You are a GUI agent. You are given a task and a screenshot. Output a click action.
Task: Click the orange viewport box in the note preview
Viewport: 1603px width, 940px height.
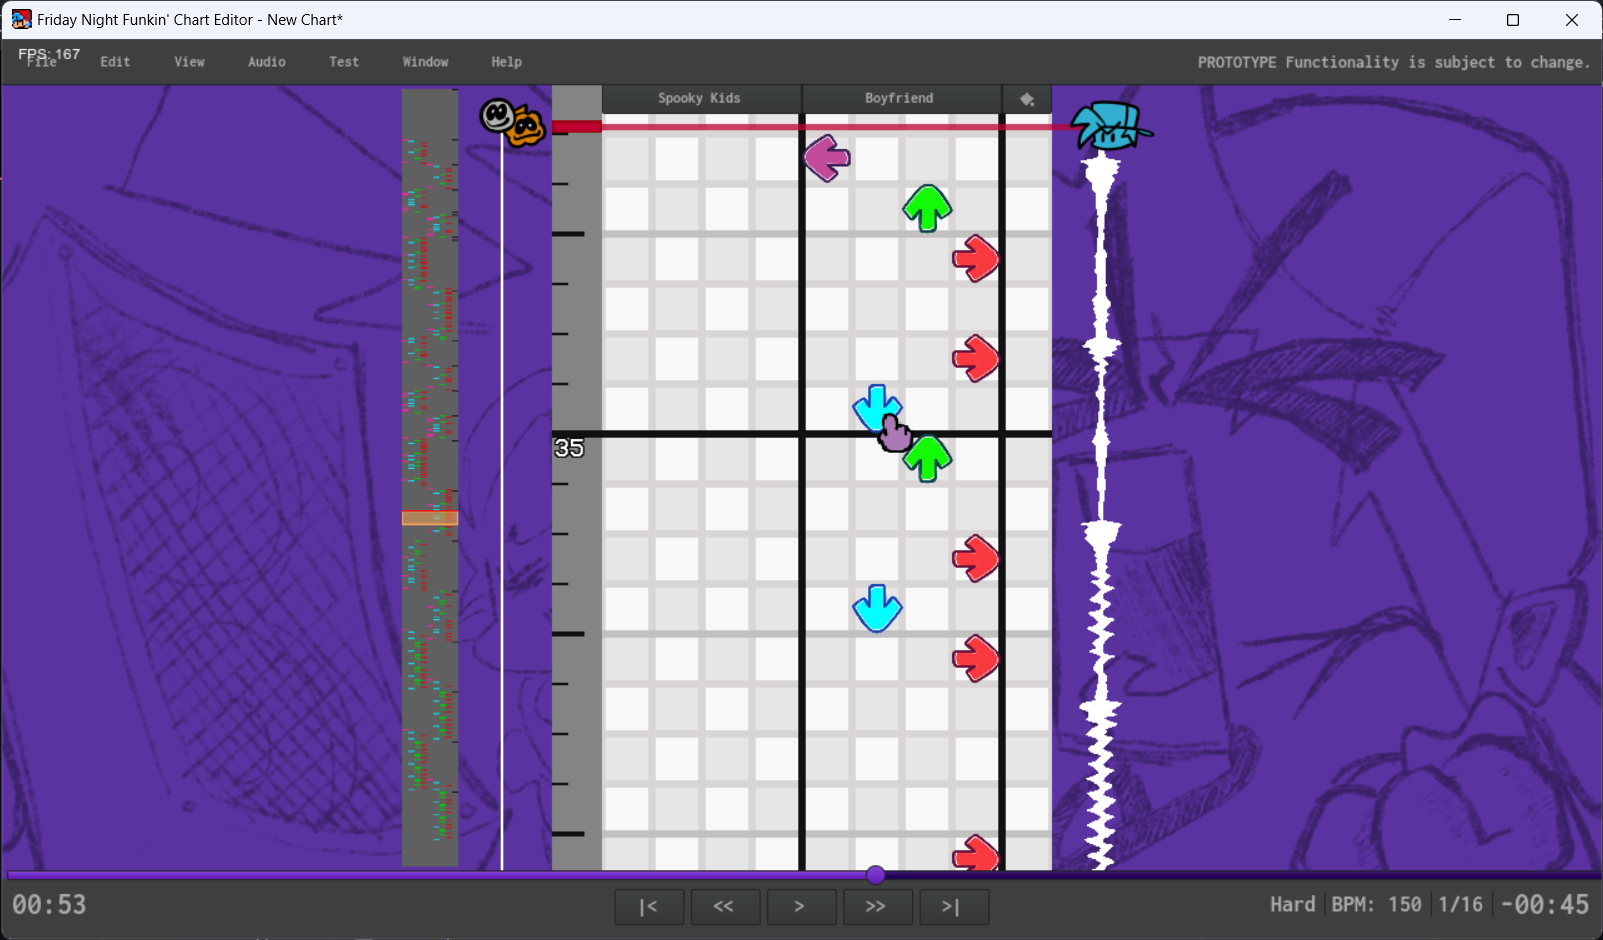click(430, 518)
